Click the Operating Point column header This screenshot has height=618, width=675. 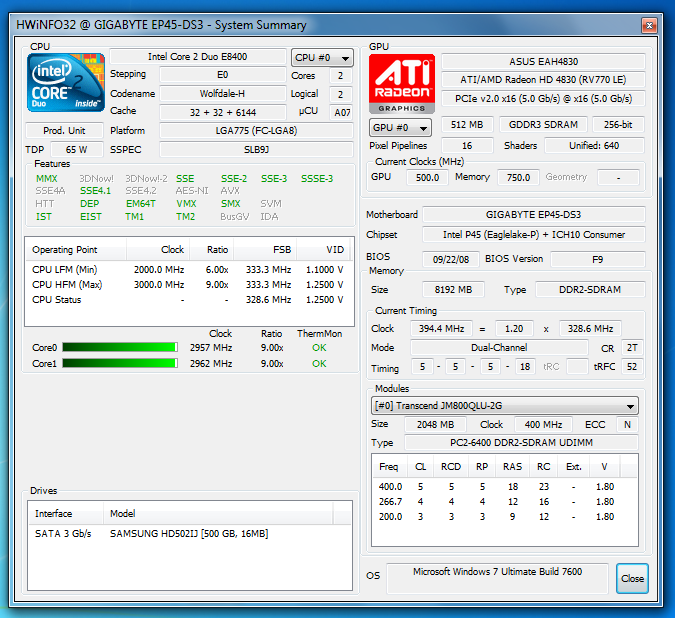pos(76,250)
